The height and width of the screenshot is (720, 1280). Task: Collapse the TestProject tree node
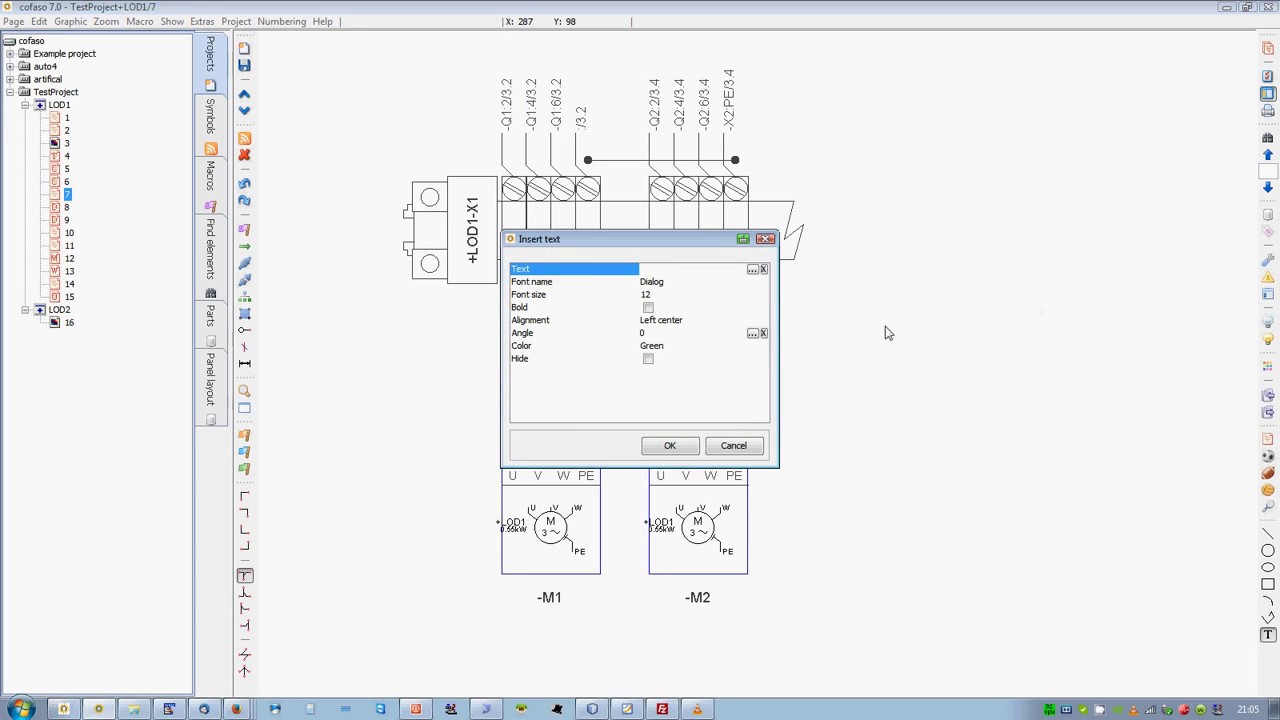pos(10,92)
